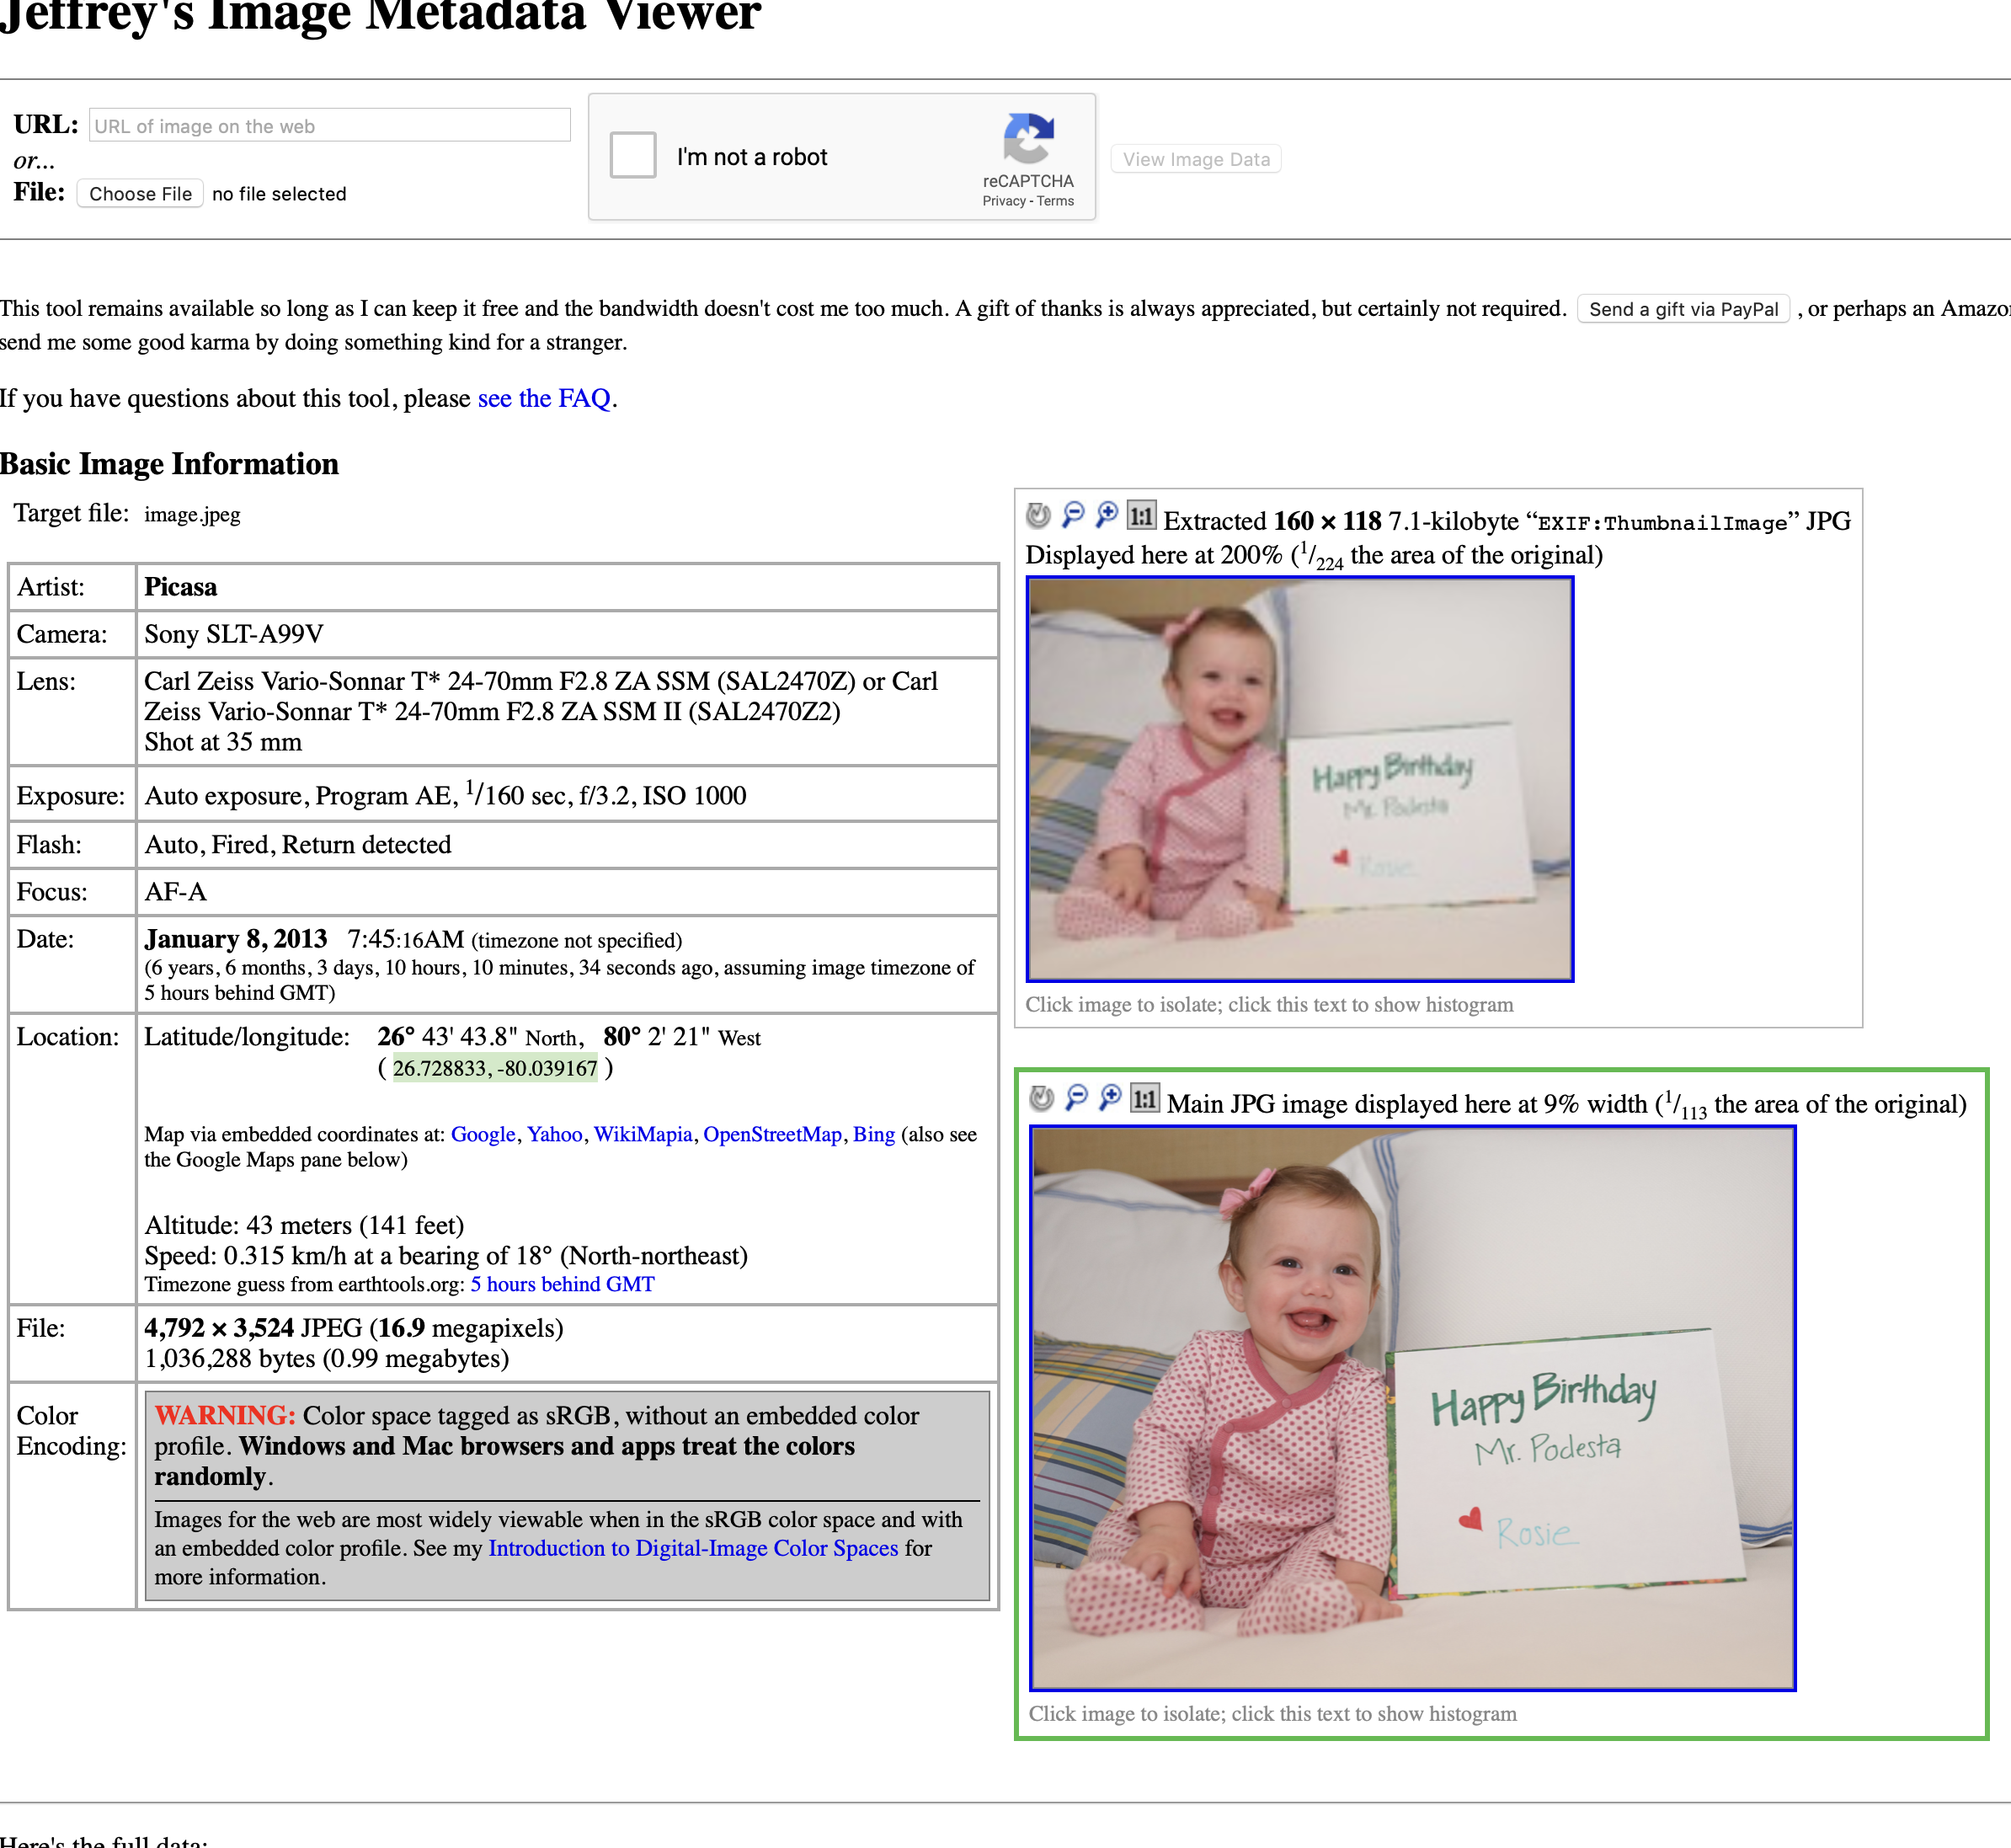Zoom out the main JPG image

1076,1098
